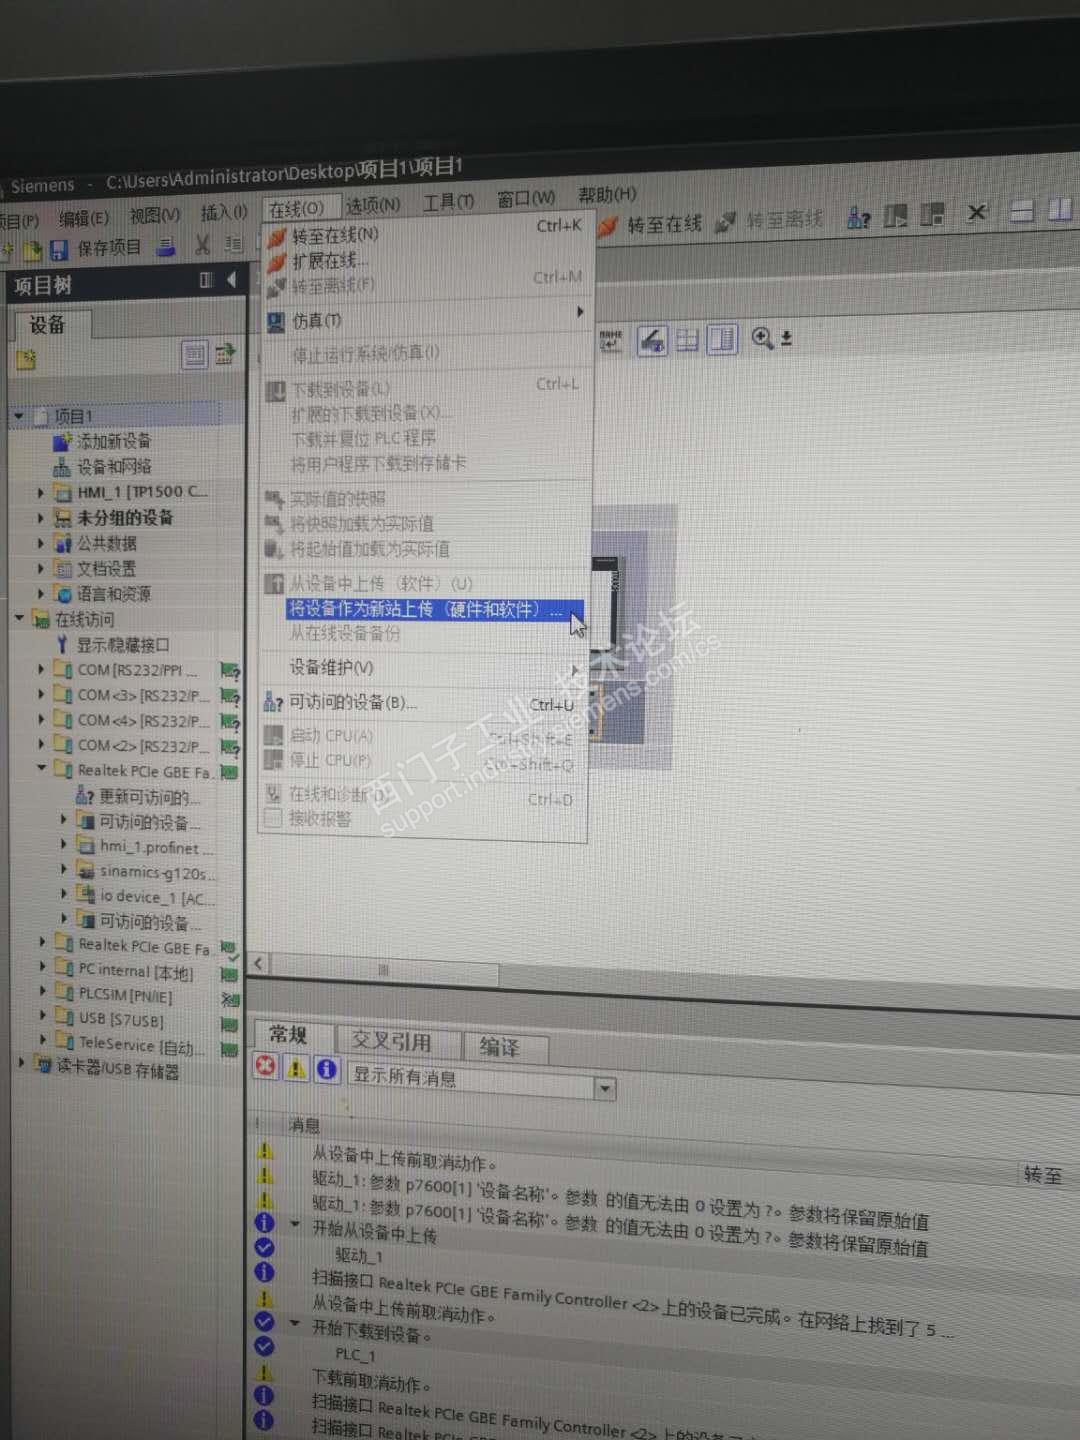1080x1440 pixels.
Task: Click the relabel/annotation icon left of the editor toolbar
Action: 610,341
